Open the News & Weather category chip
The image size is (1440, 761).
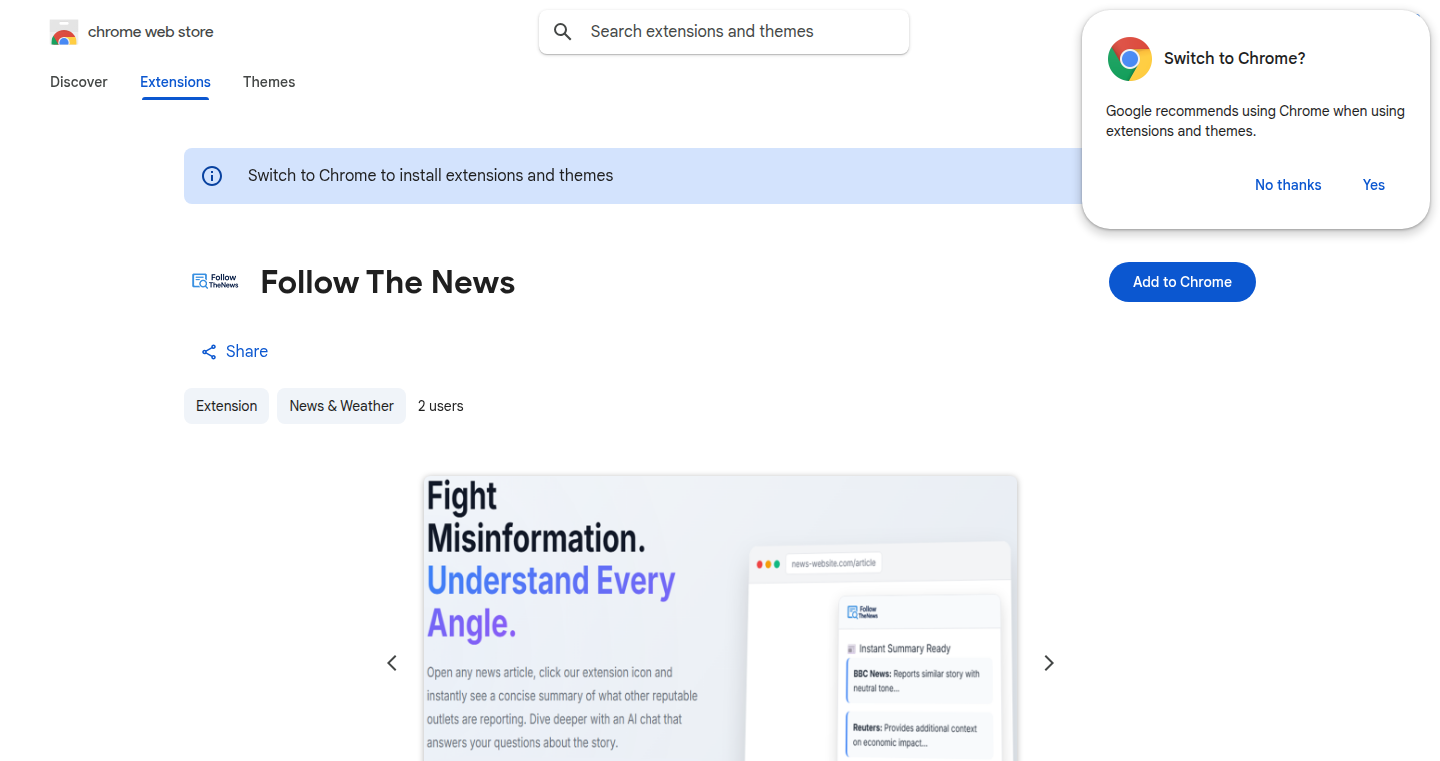(341, 406)
